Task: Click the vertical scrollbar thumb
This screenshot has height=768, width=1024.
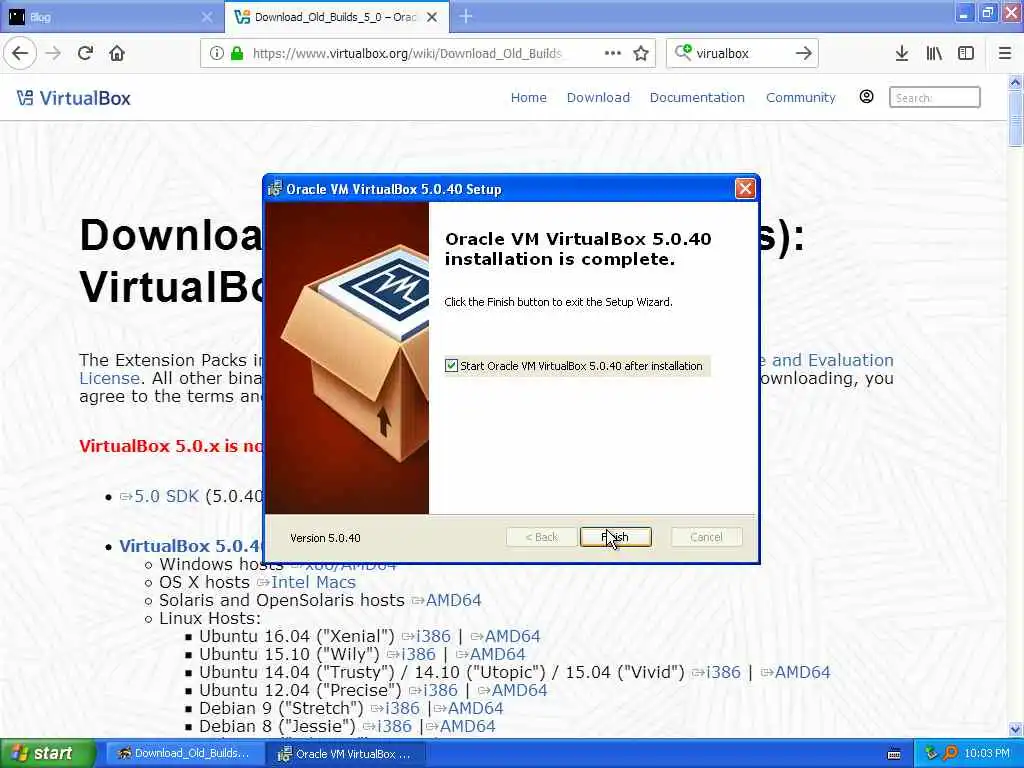Action: [1015, 119]
